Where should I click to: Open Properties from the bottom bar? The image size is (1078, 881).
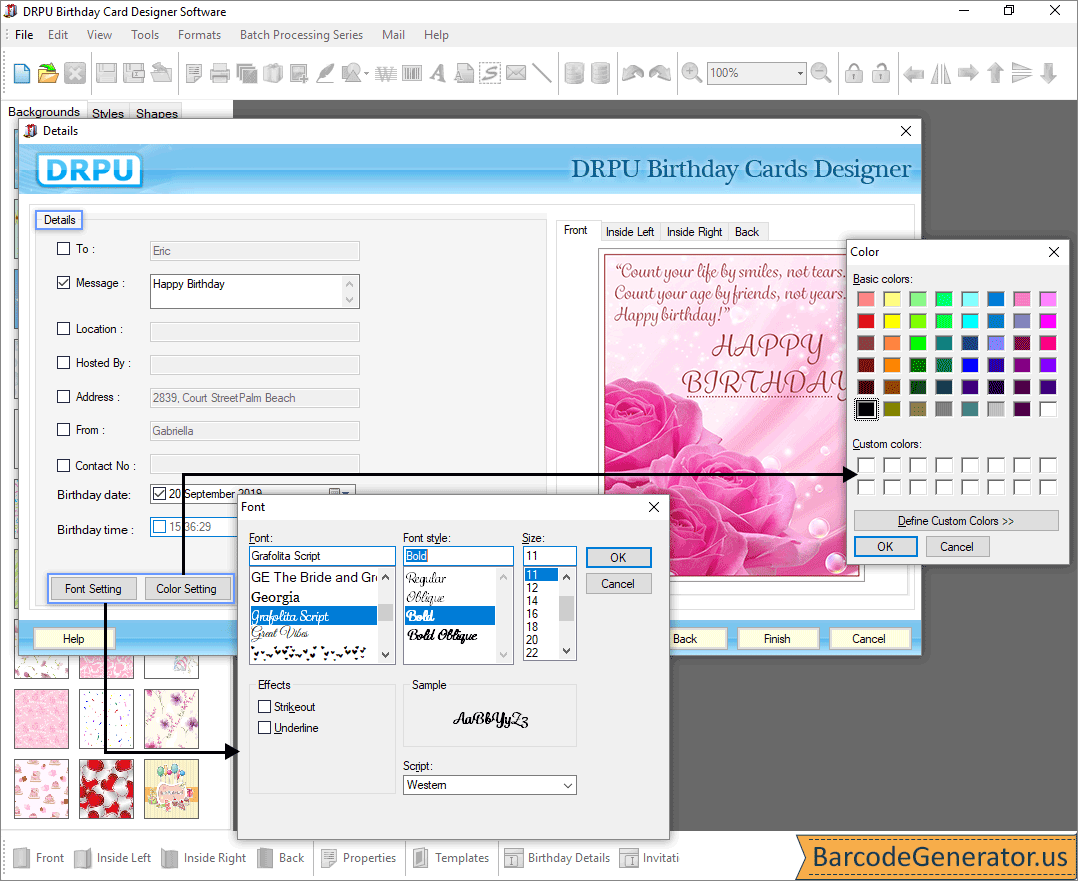coord(359,858)
